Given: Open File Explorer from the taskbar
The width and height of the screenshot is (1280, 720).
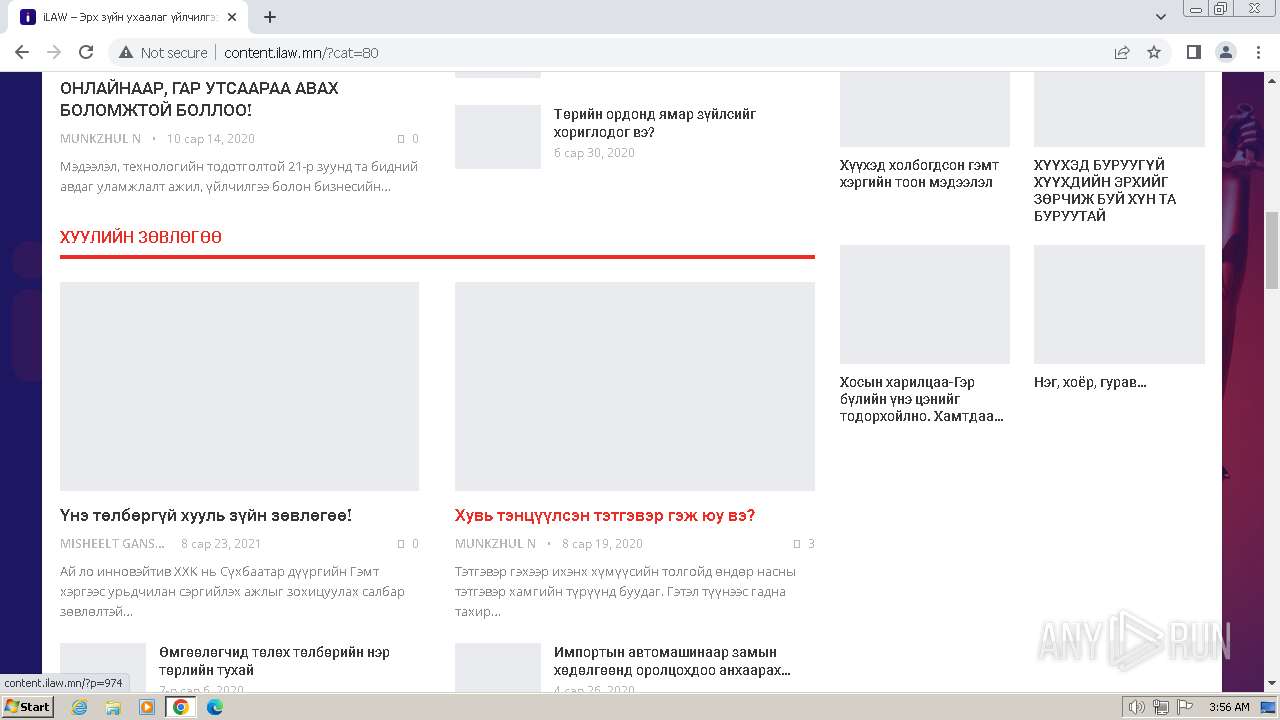Looking at the screenshot, I should 113,707.
